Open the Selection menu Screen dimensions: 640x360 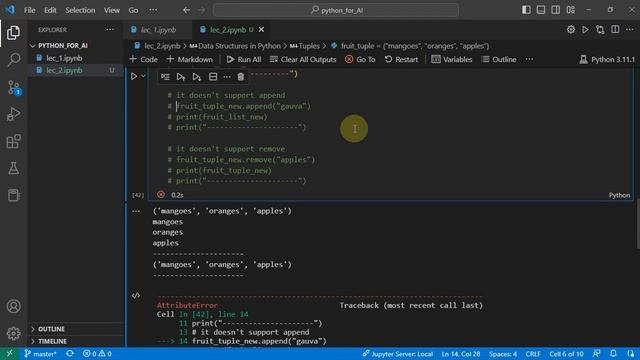(80, 10)
